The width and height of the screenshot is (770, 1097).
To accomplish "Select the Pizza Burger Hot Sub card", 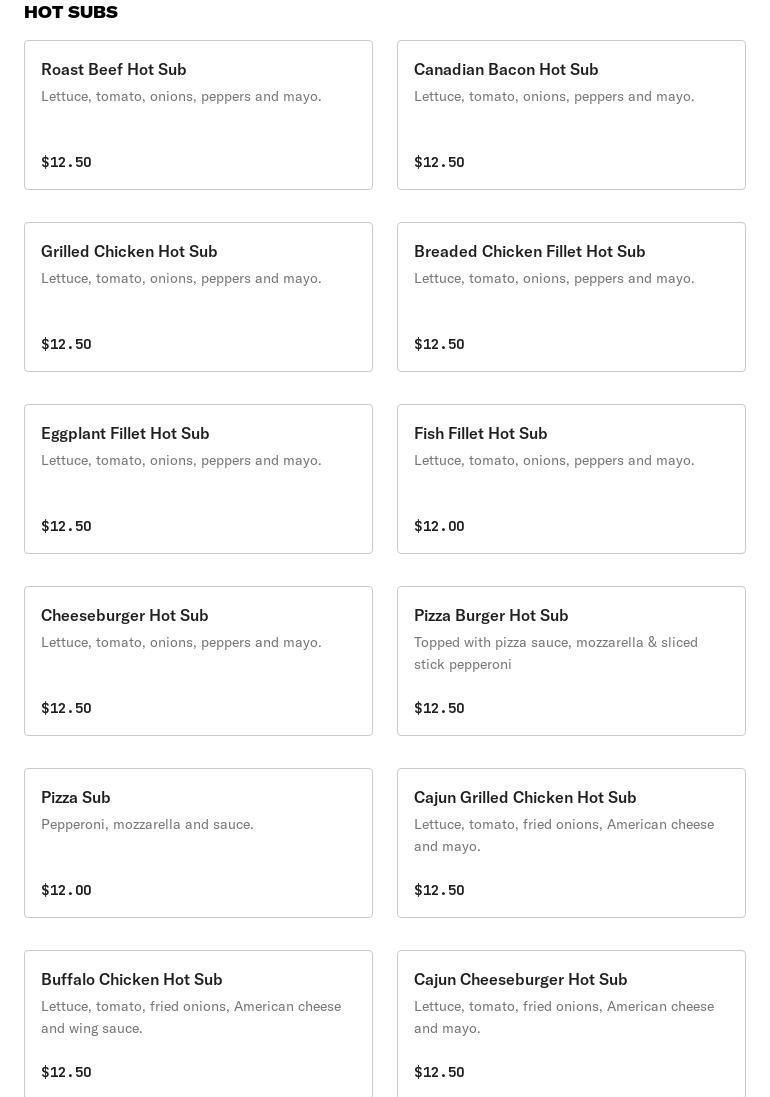I will point(571,661).
